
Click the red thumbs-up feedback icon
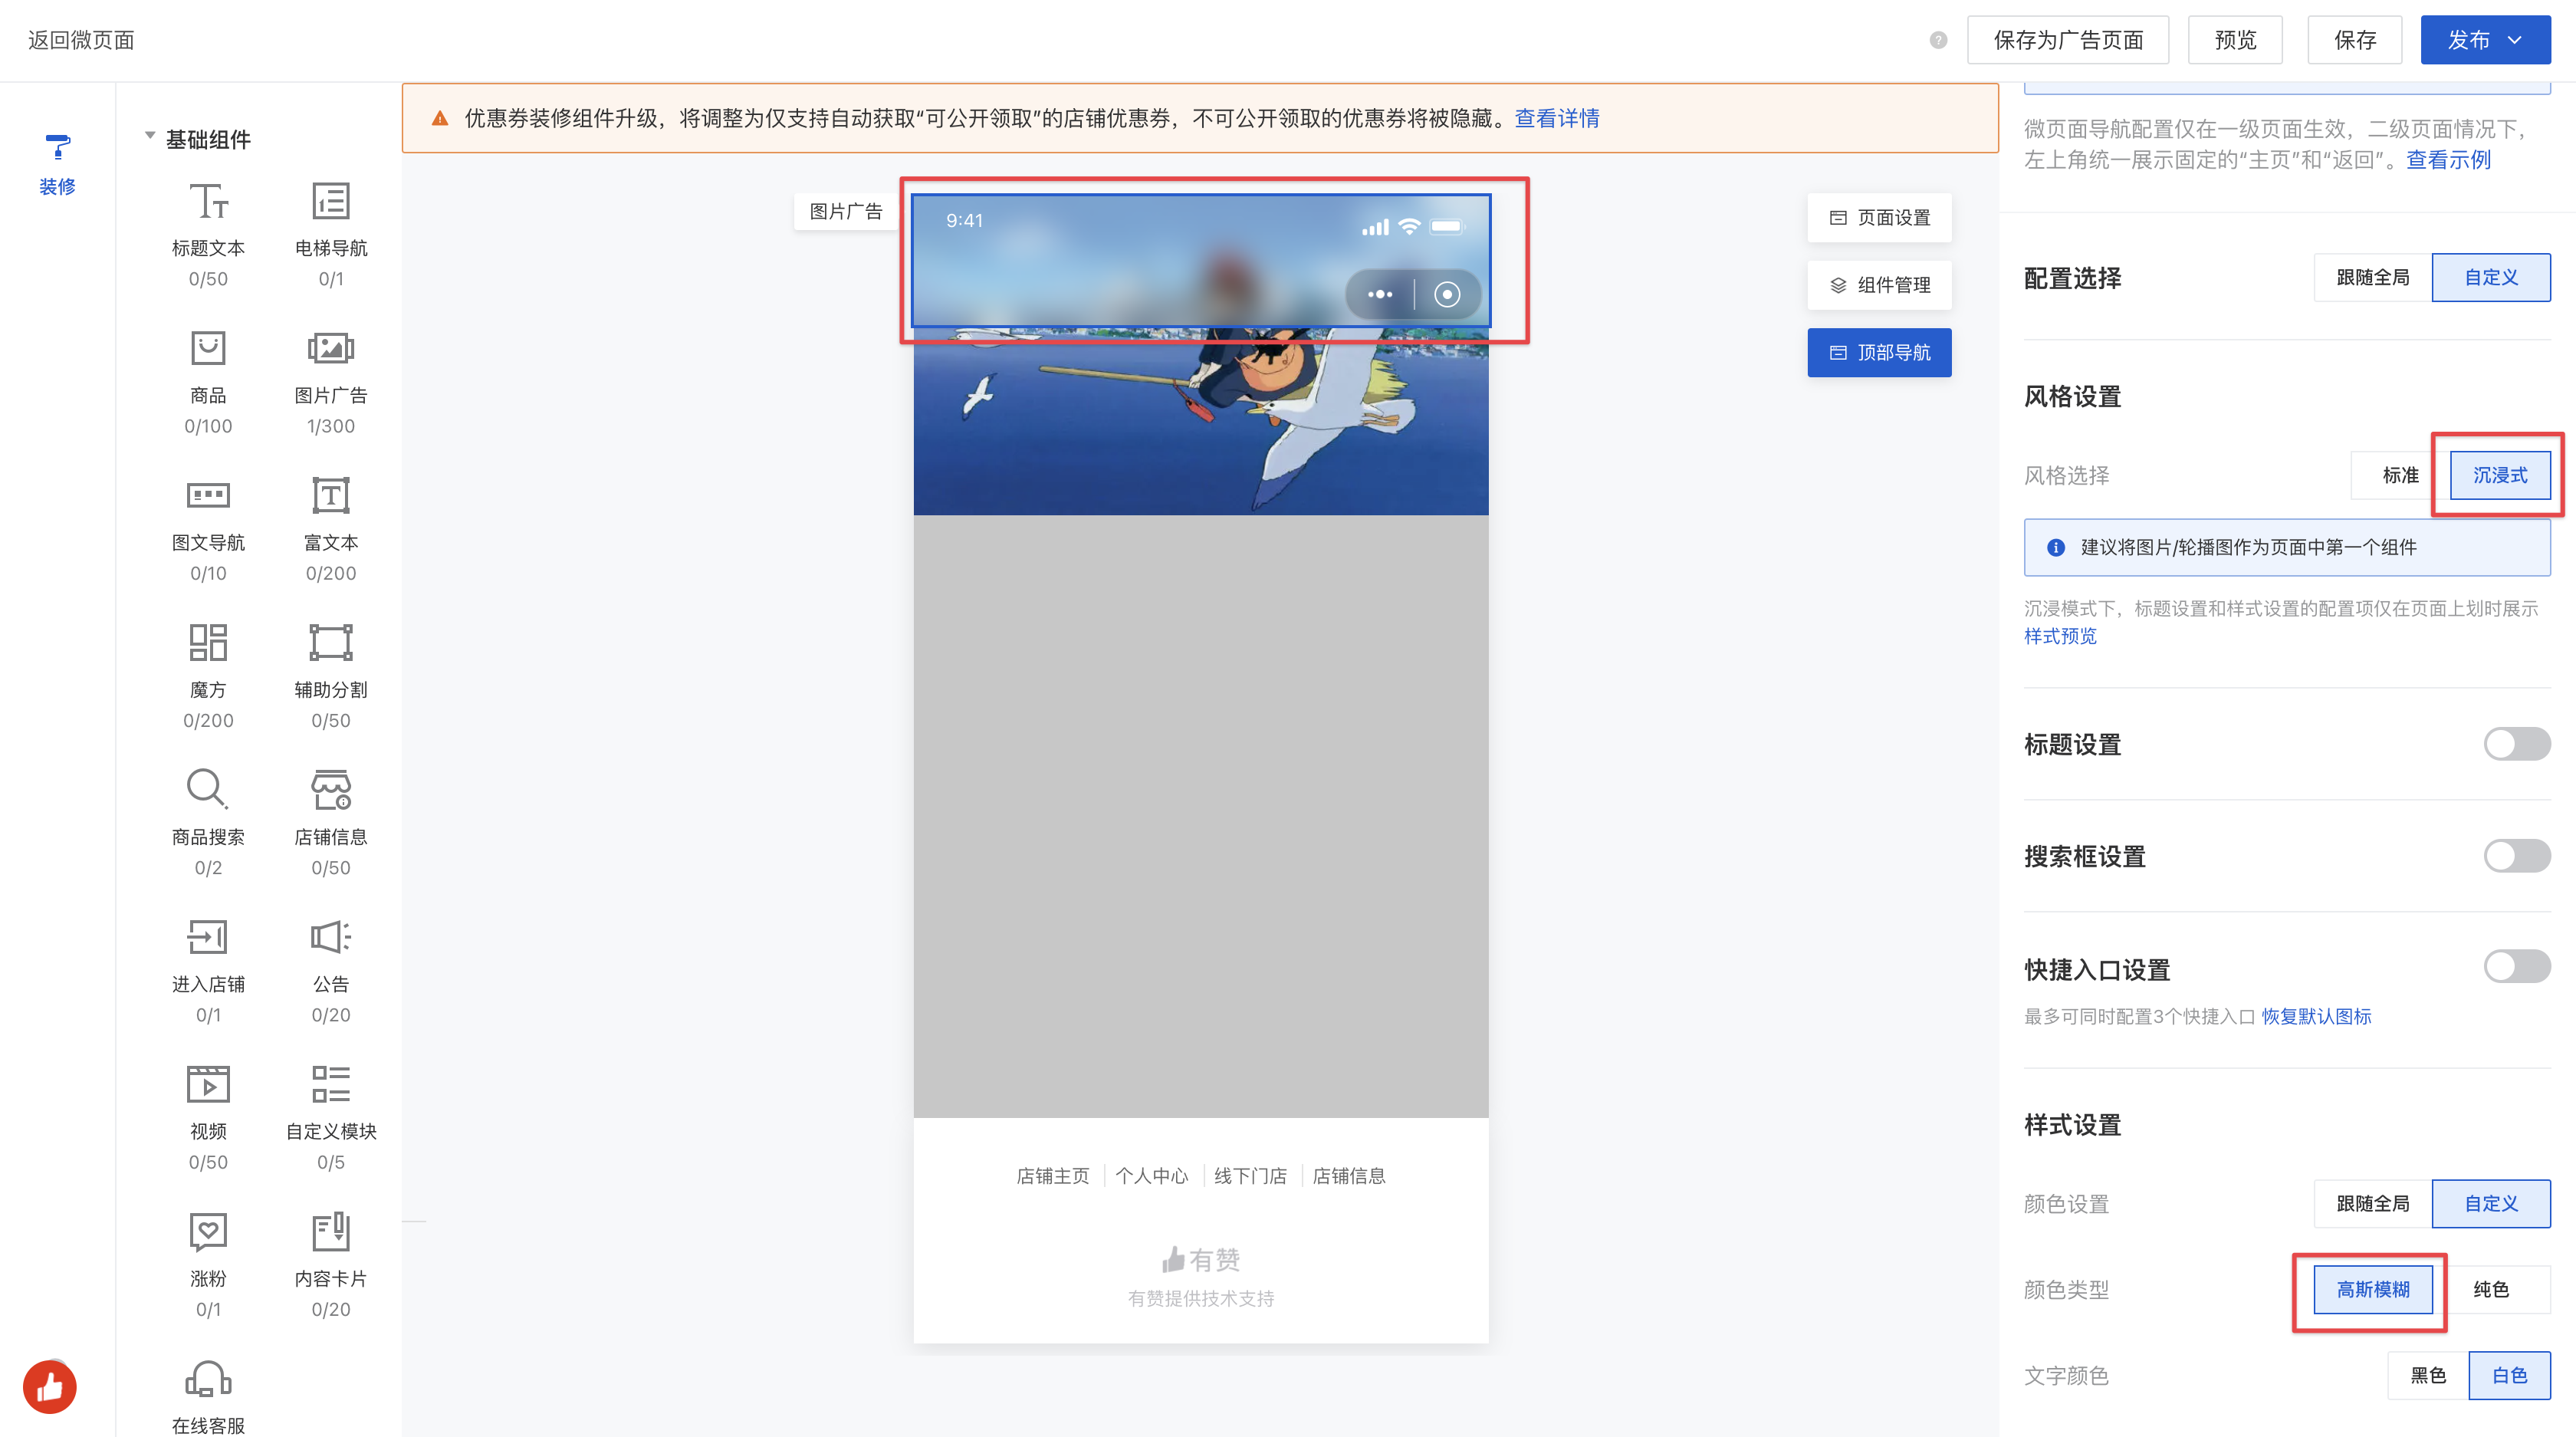50,1387
